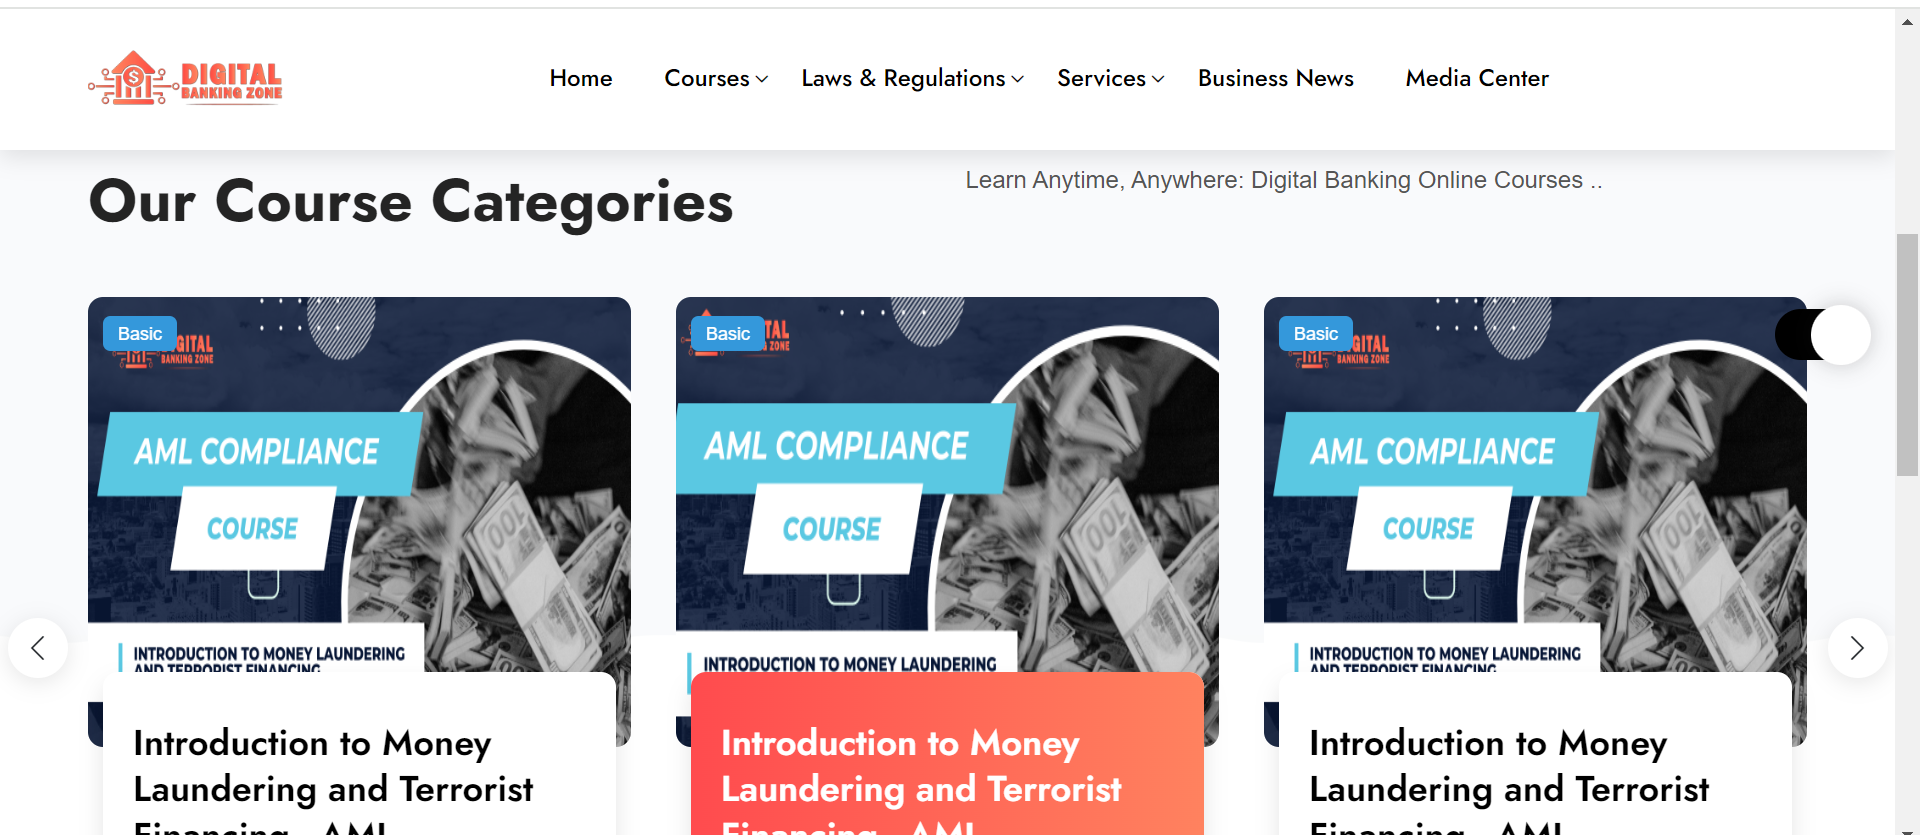
Task: Toggle the dark mode switch
Action: tap(1823, 335)
